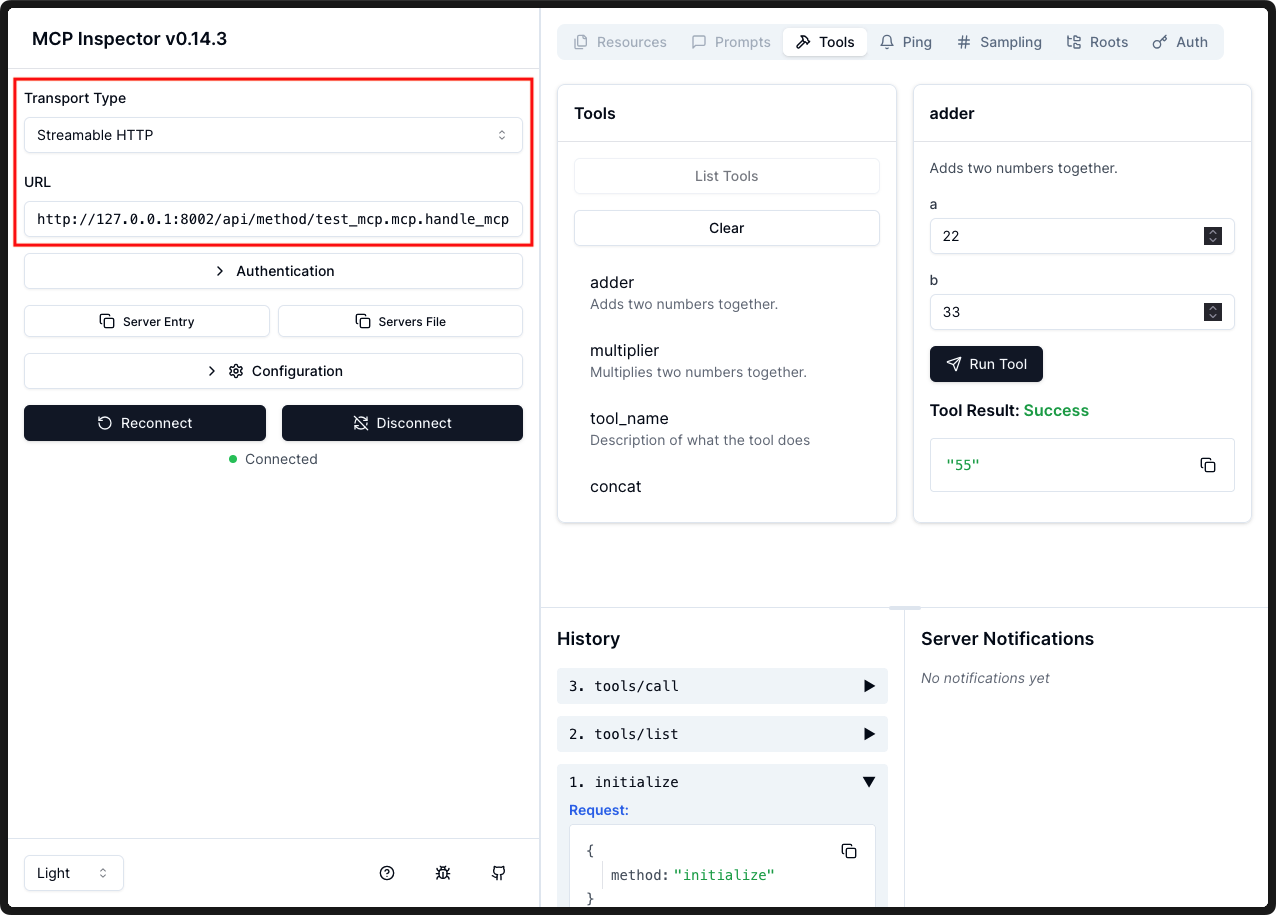Expand the Authentication section
The image size is (1276, 915).
(273, 271)
